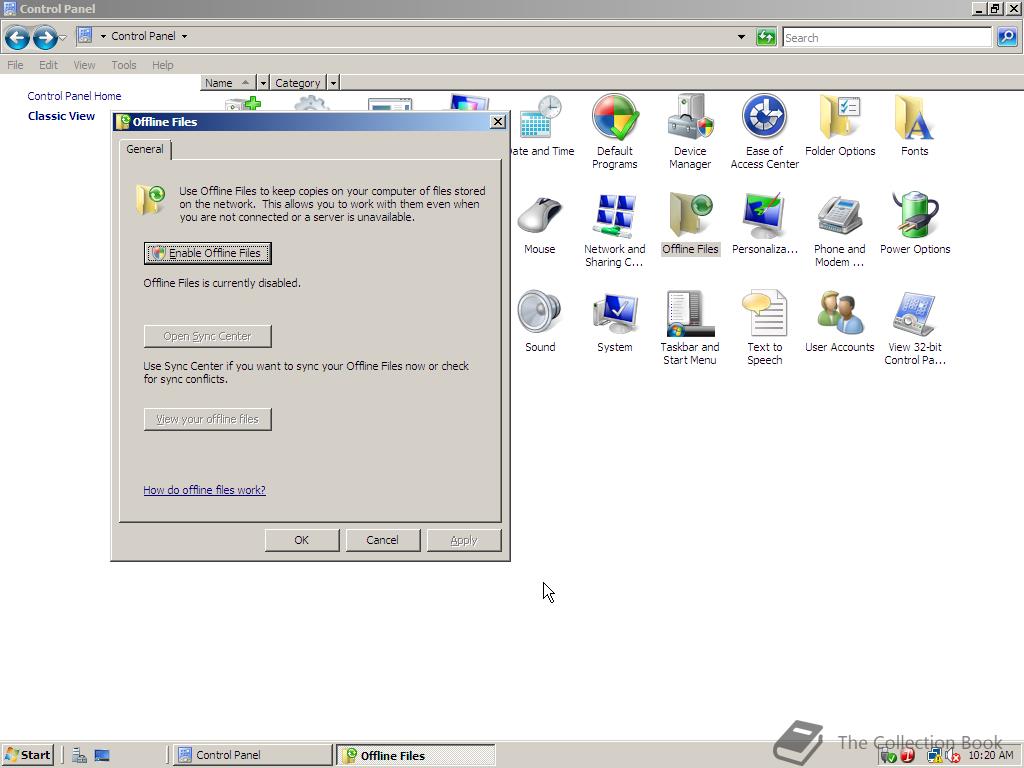
Task: Open the Help menu
Action: [163, 65]
